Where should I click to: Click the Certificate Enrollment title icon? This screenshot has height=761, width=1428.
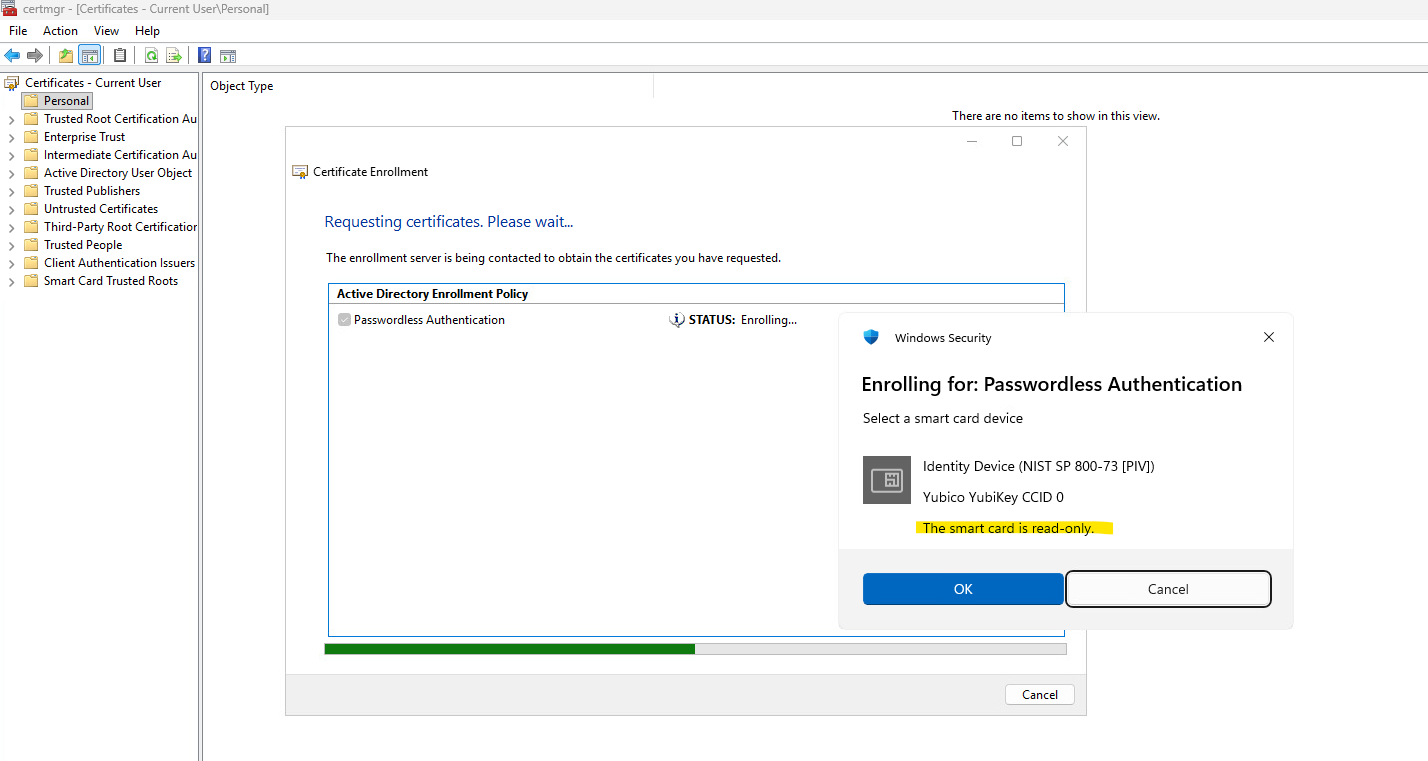coord(300,172)
